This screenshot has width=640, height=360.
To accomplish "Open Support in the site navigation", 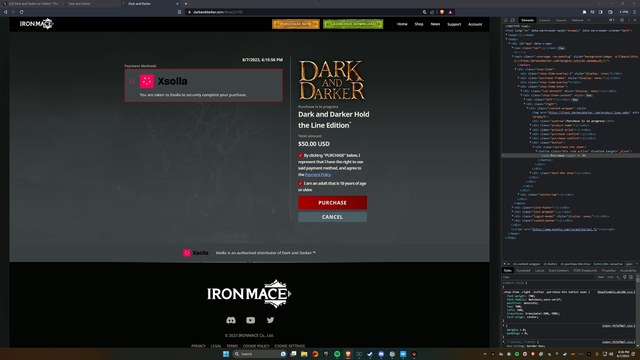I will pos(454,24).
